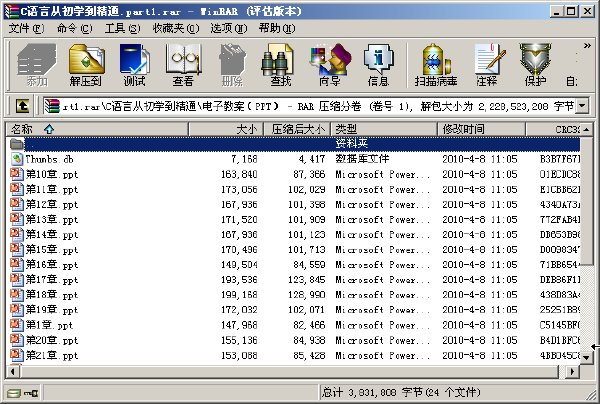Expand hidden toolbar items with » chevron
Viewport: 600px width, 404px height.
tap(587, 46)
